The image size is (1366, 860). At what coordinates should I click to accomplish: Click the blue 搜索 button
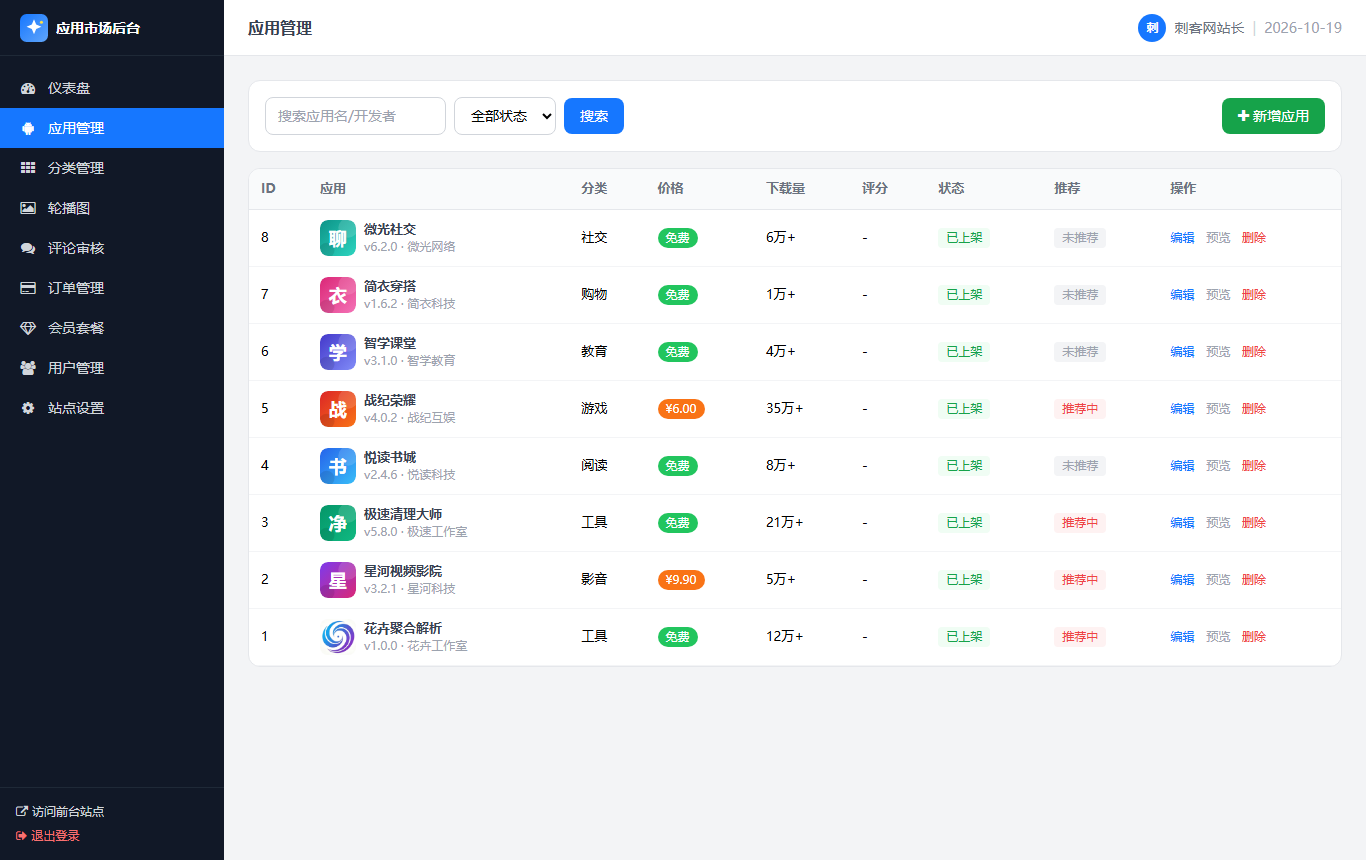tap(594, 116)
